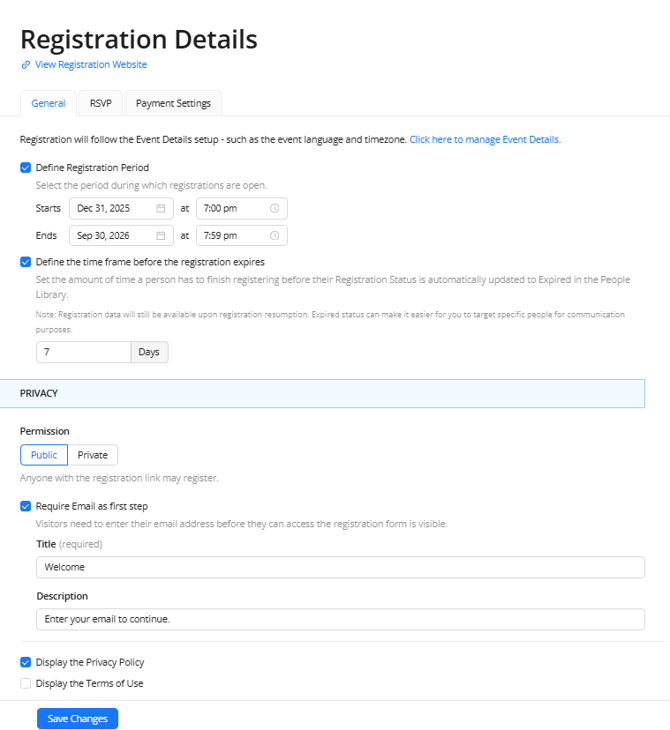The image size is (670, 730).
Task: Uncheck Display the Privacy Policy
Action: point(26,662)
